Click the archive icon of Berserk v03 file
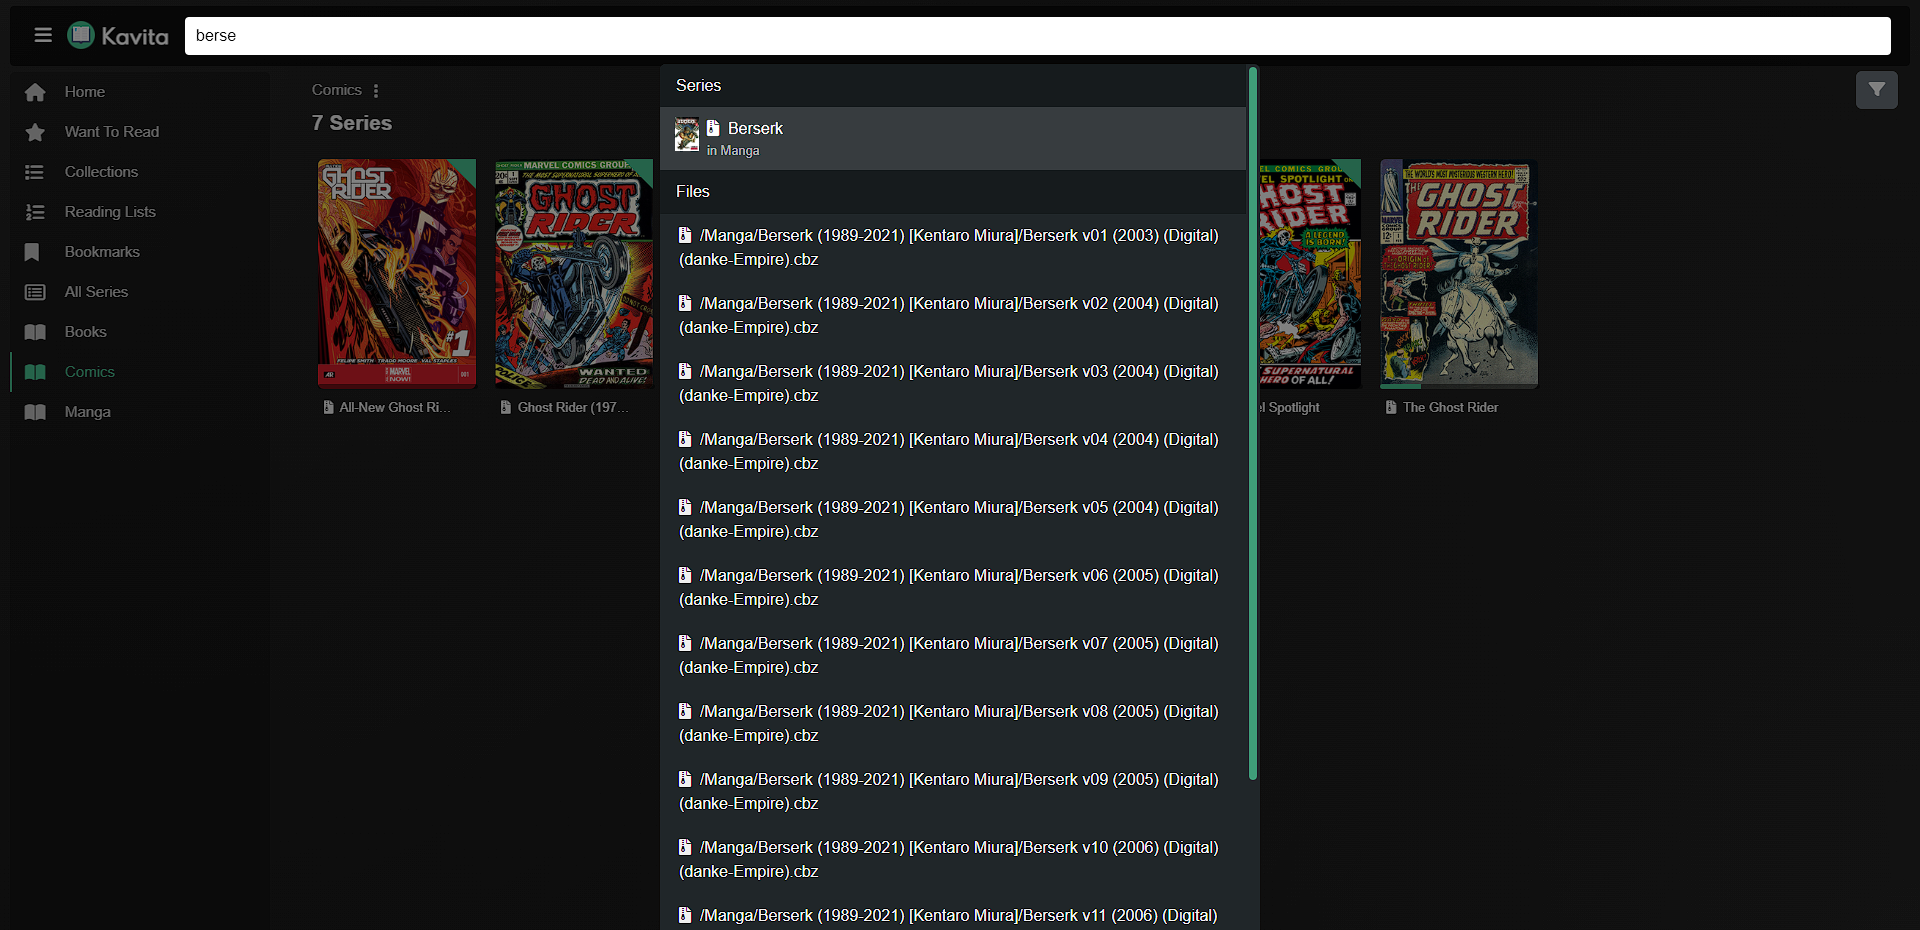This screenshot has width=1920, height=930. [x=685, y=371]
